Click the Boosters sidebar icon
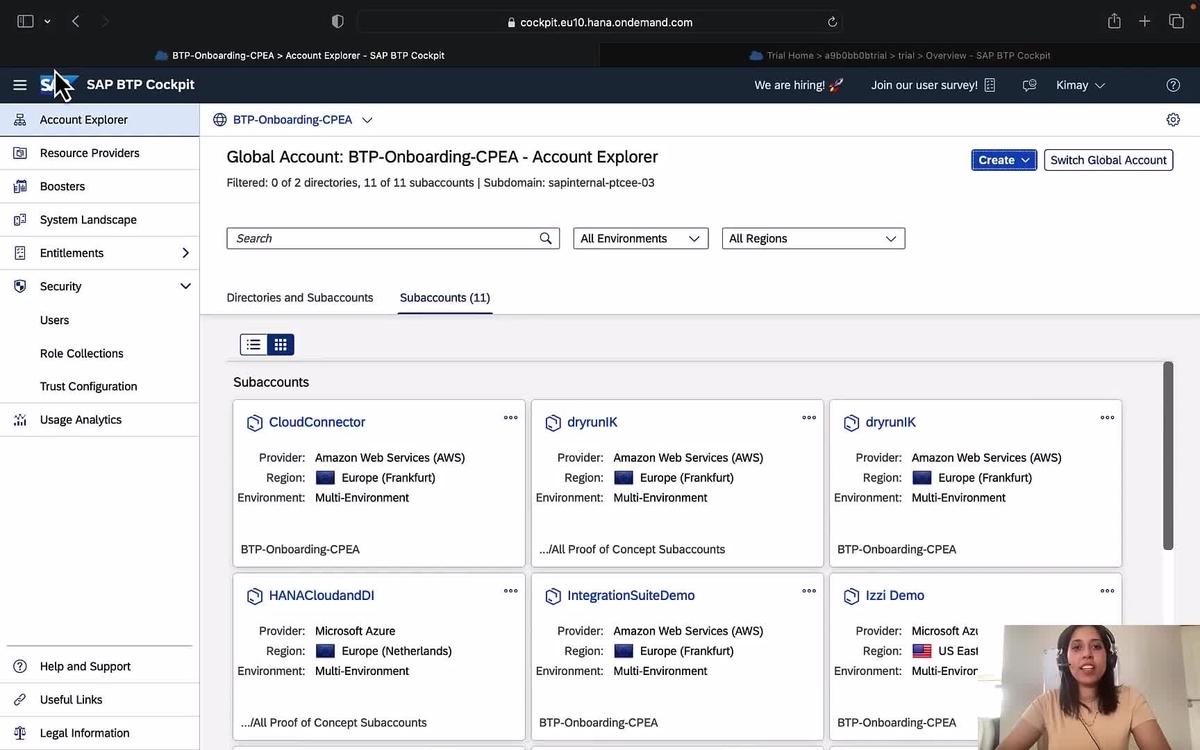 20,186
